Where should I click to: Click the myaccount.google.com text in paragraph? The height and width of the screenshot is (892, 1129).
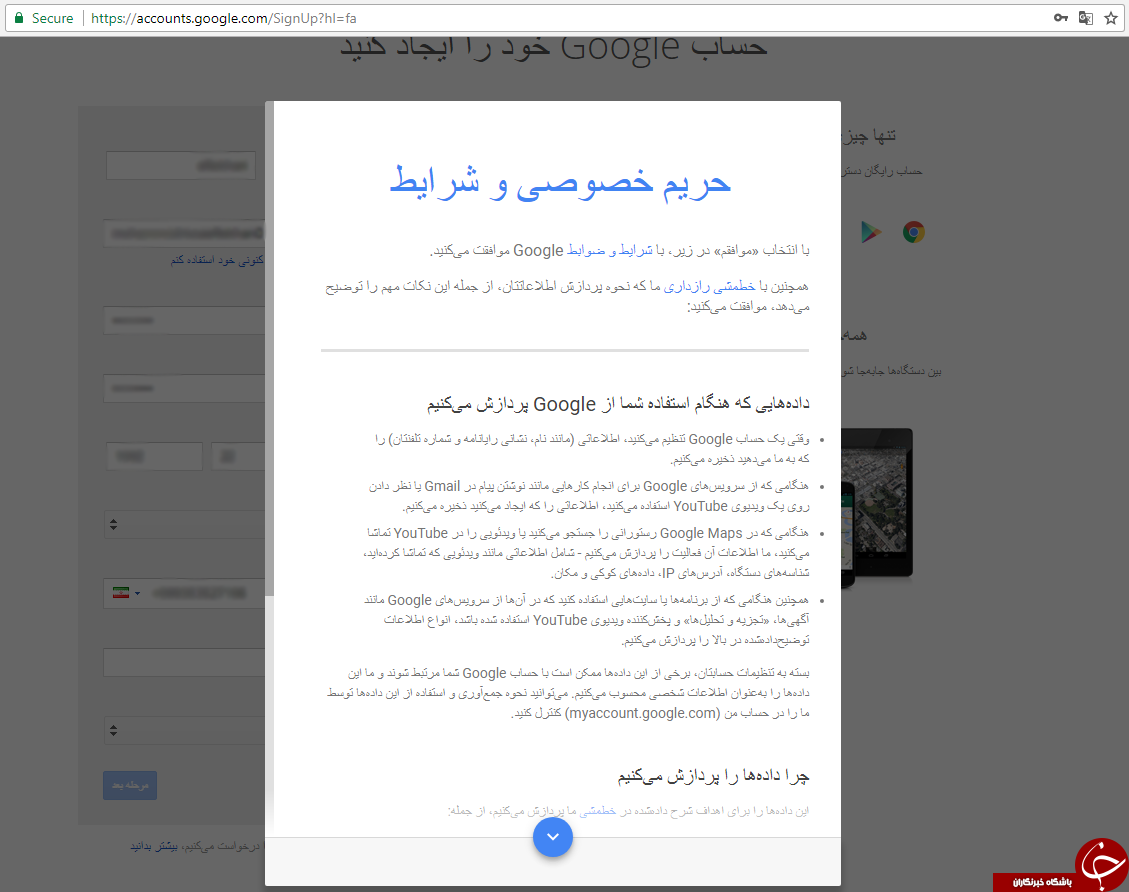coord(642,713)
